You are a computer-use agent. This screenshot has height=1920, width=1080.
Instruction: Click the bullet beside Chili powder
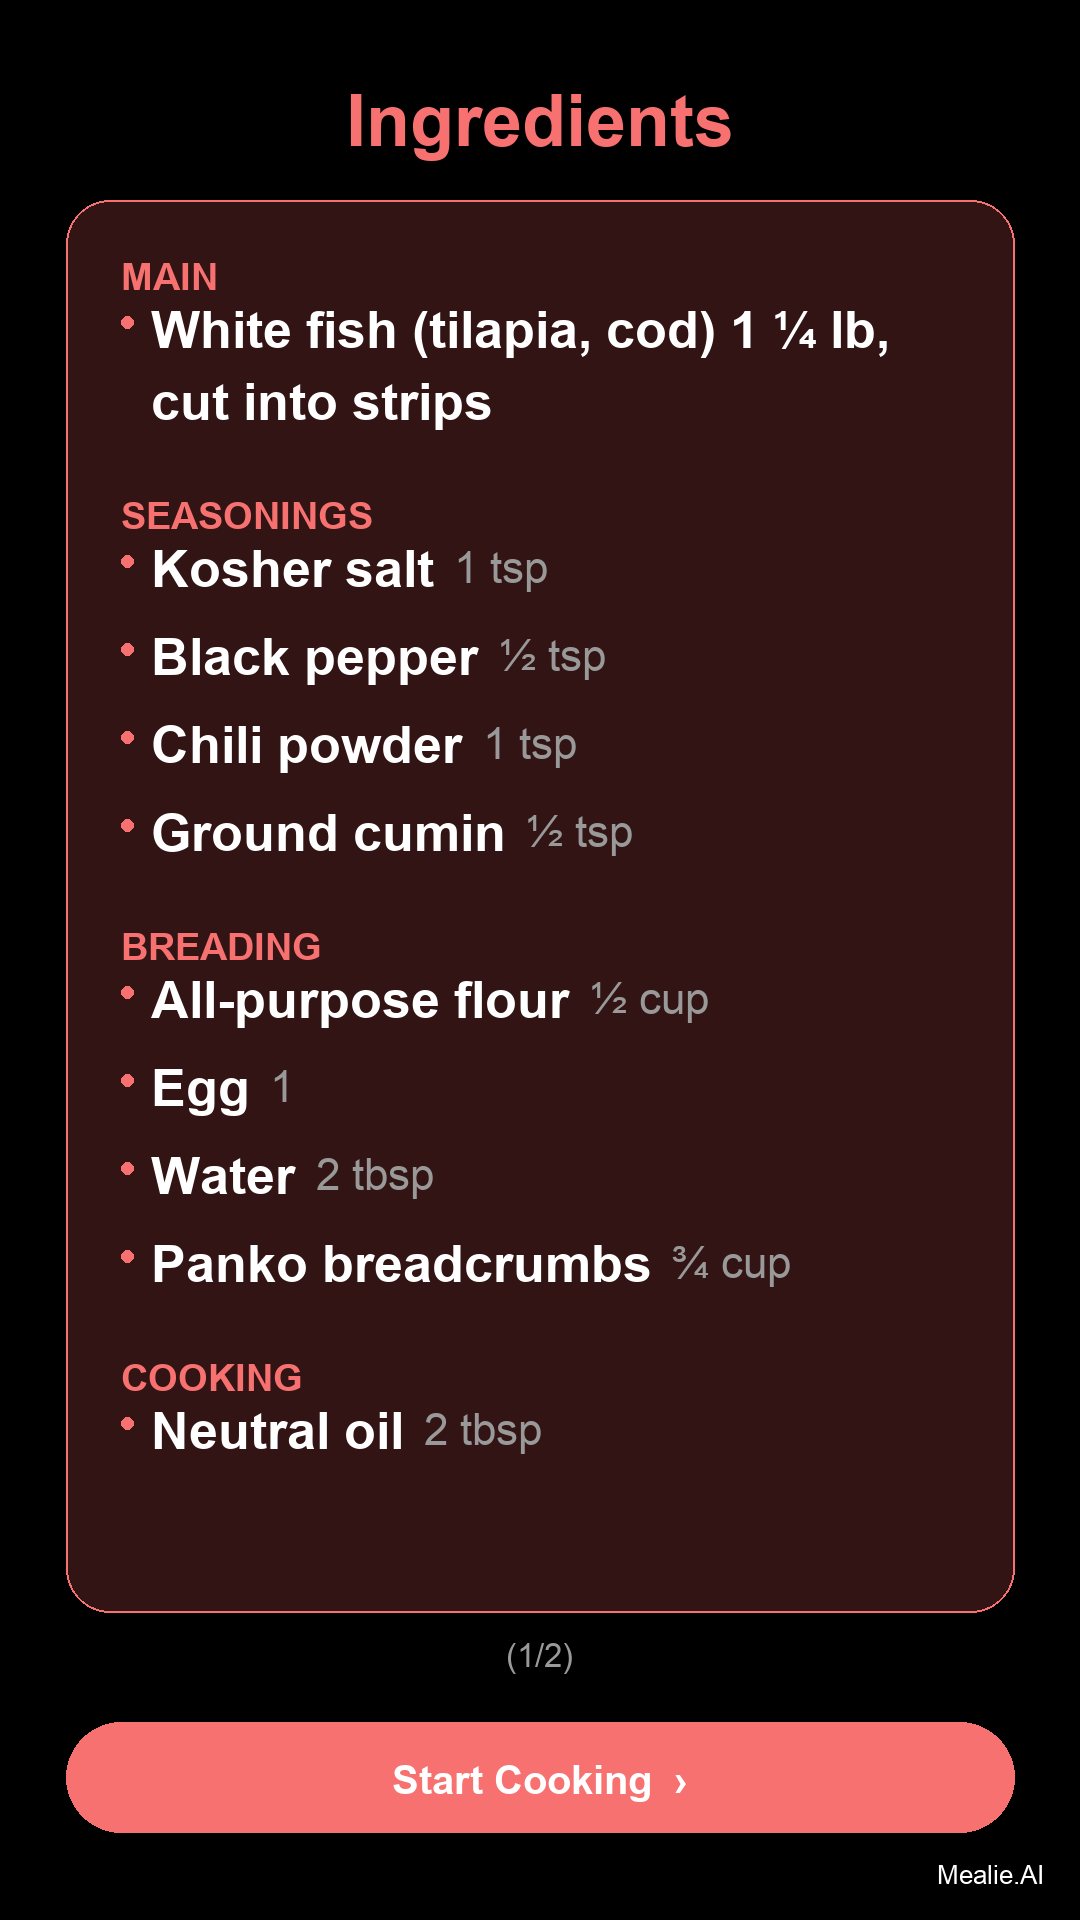[128, 738]
